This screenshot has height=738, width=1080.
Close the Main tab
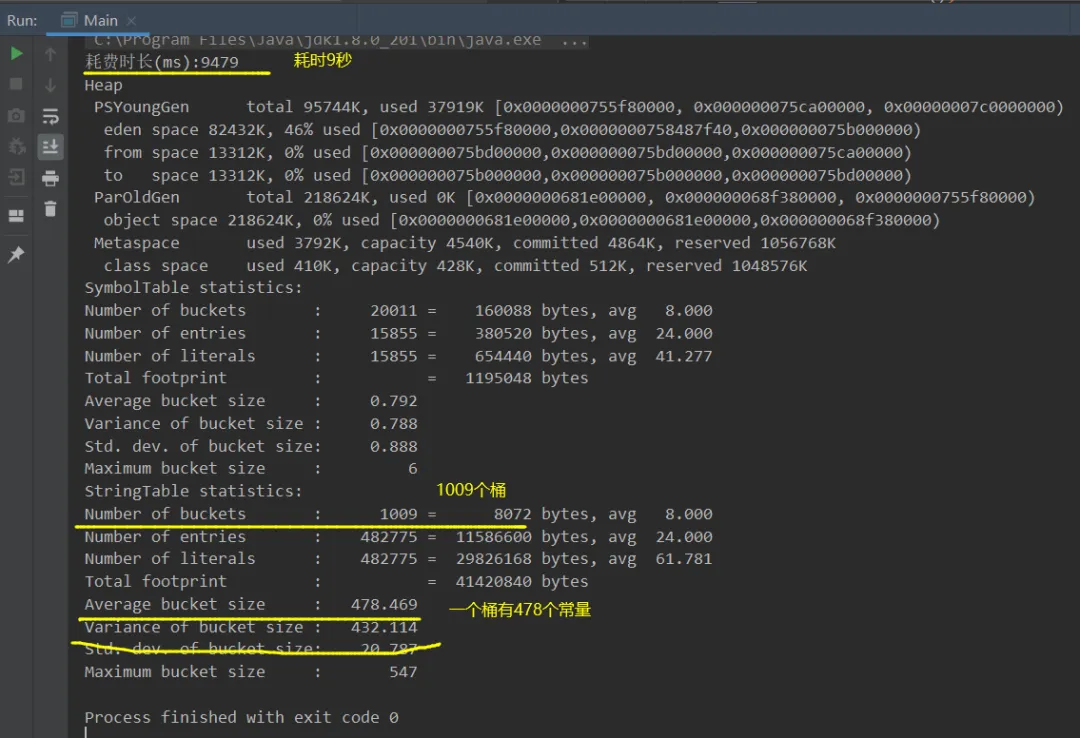(132, 21)
